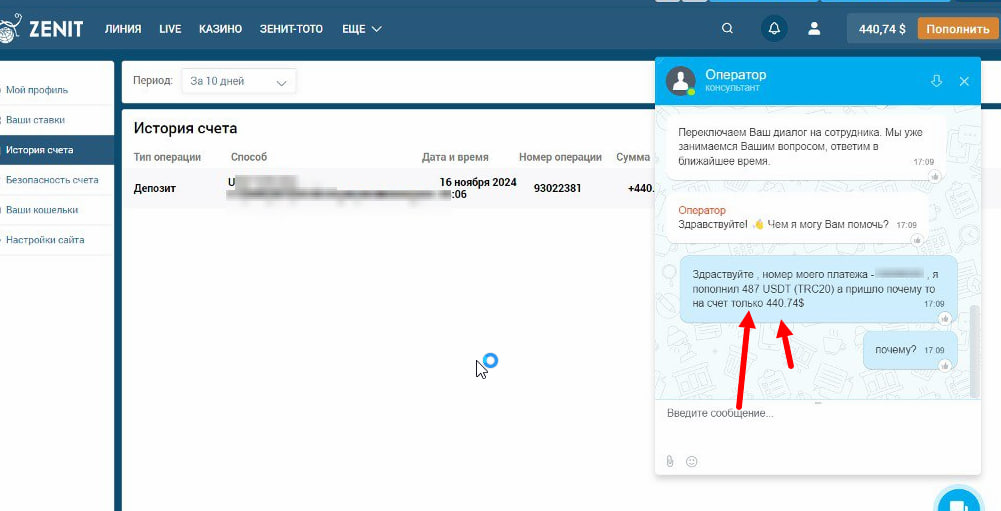Select "Ваши ставки" in the sidebar
Image resolution: width=1001 pixels, height=511 pixels.
[x=35, y=120]
